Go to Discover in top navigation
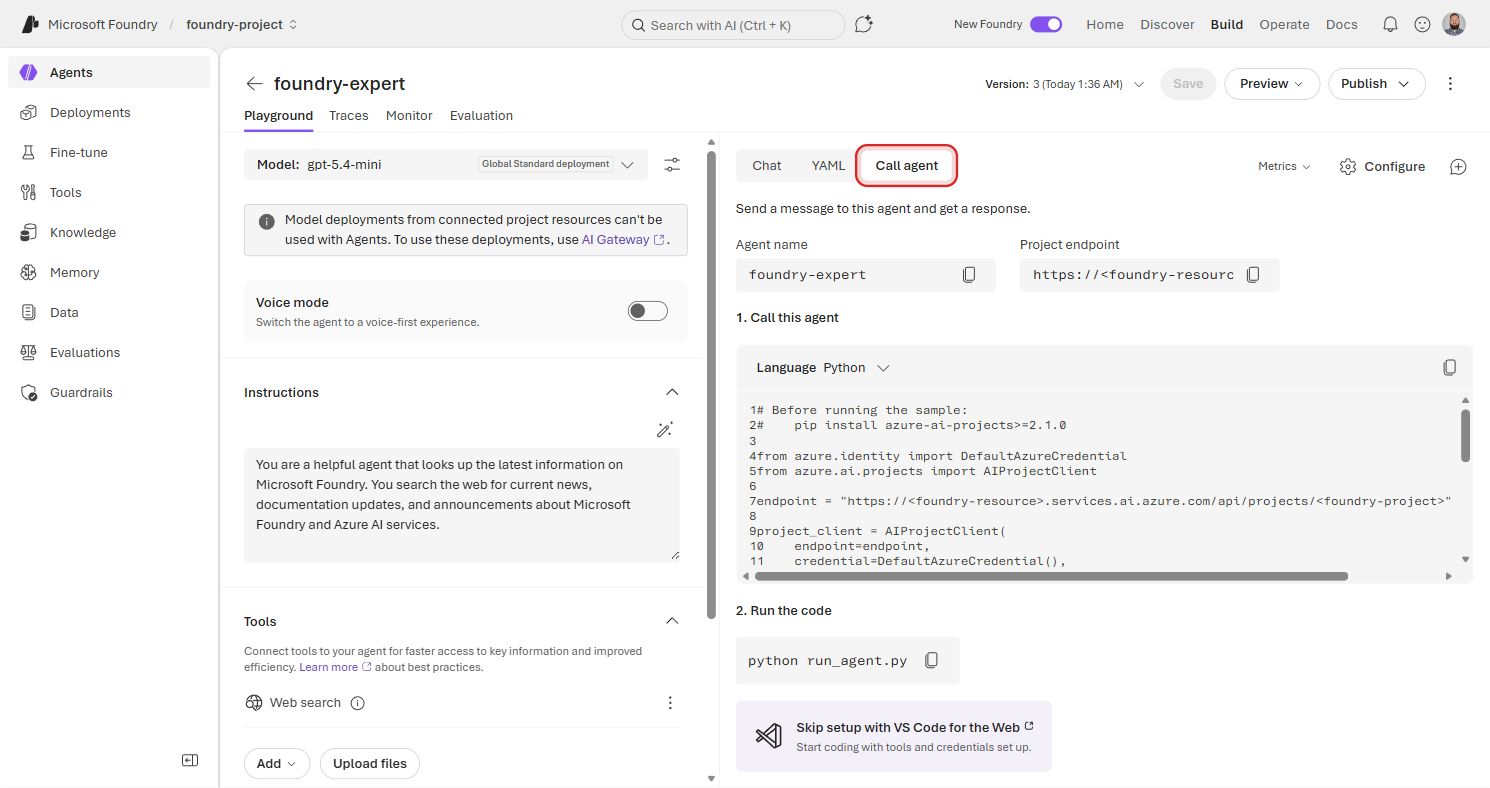The height and width of the screenshot is (788, 1490). point(1167,24)
